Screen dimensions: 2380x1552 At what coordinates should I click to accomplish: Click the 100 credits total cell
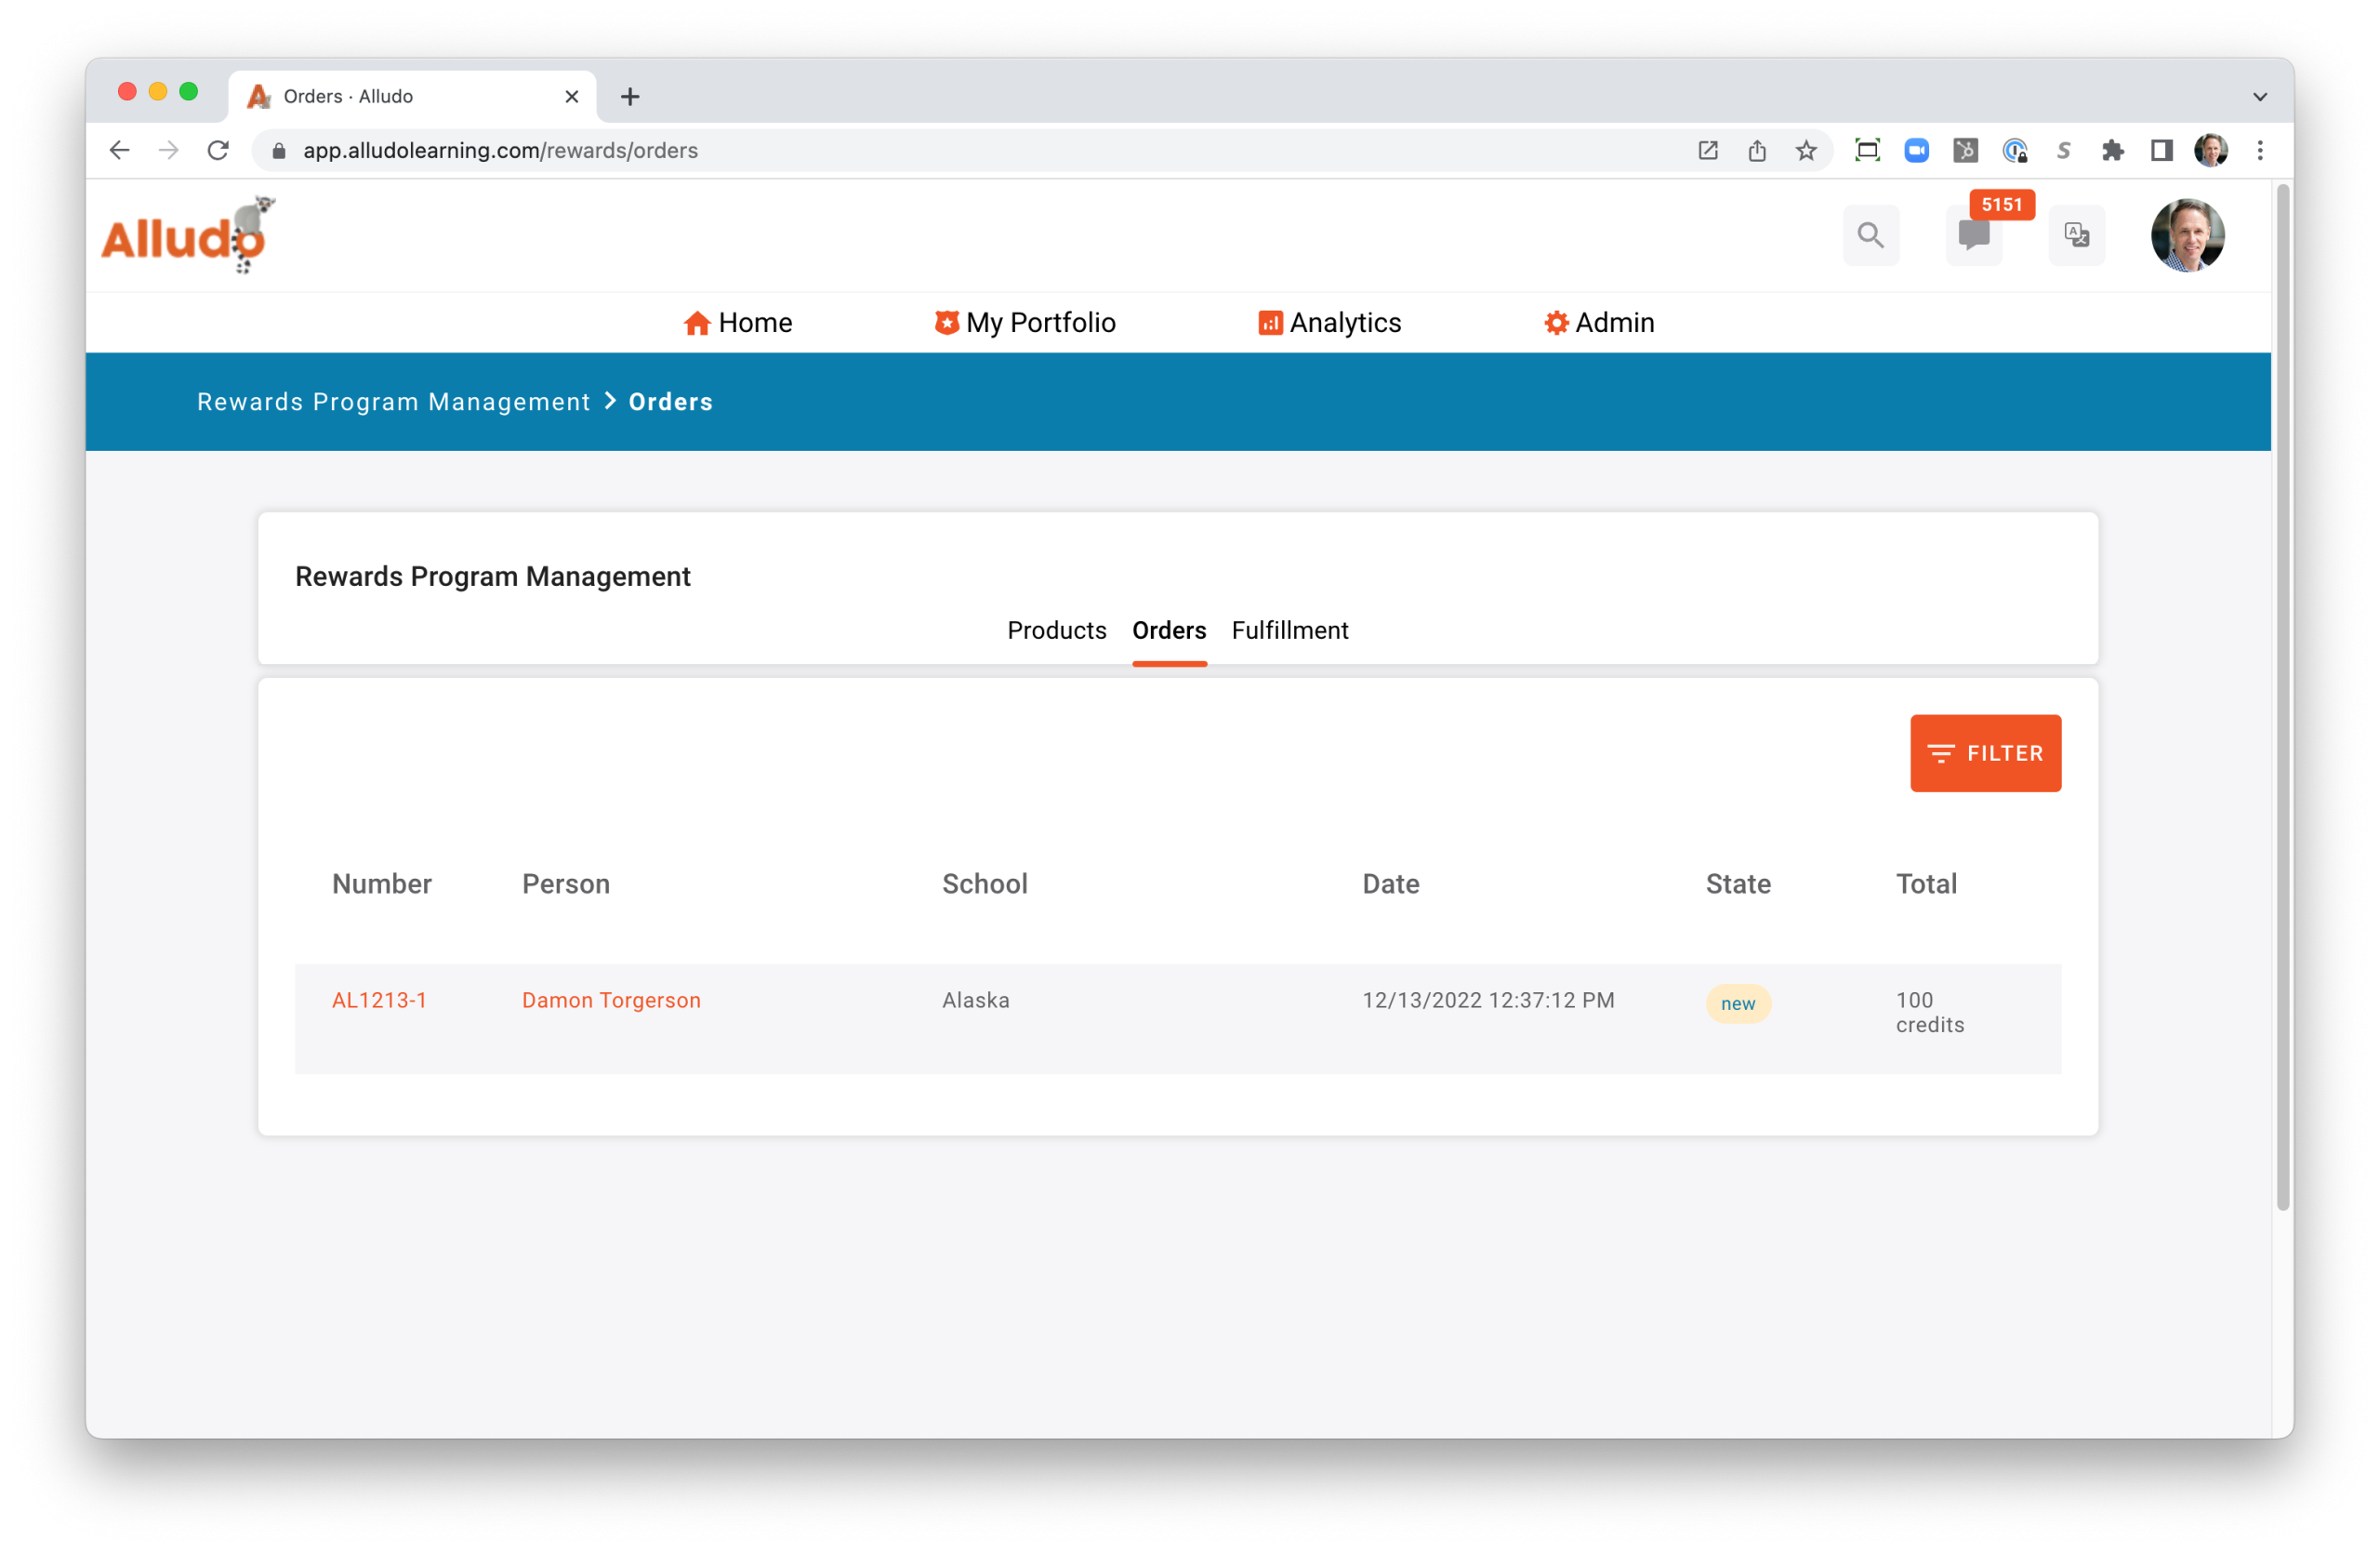coord(1930,1012)
